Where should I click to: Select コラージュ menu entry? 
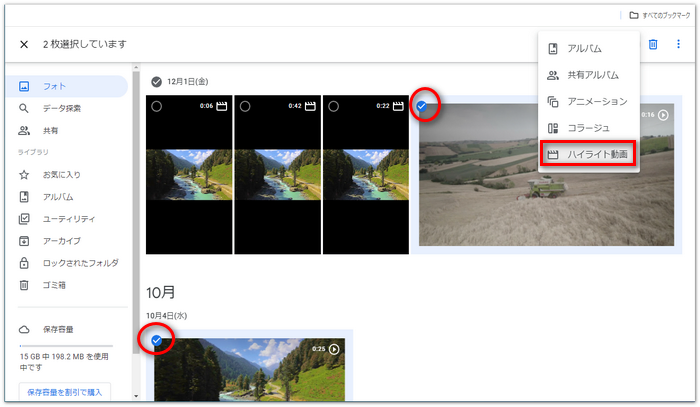click(x=589, y=128)
